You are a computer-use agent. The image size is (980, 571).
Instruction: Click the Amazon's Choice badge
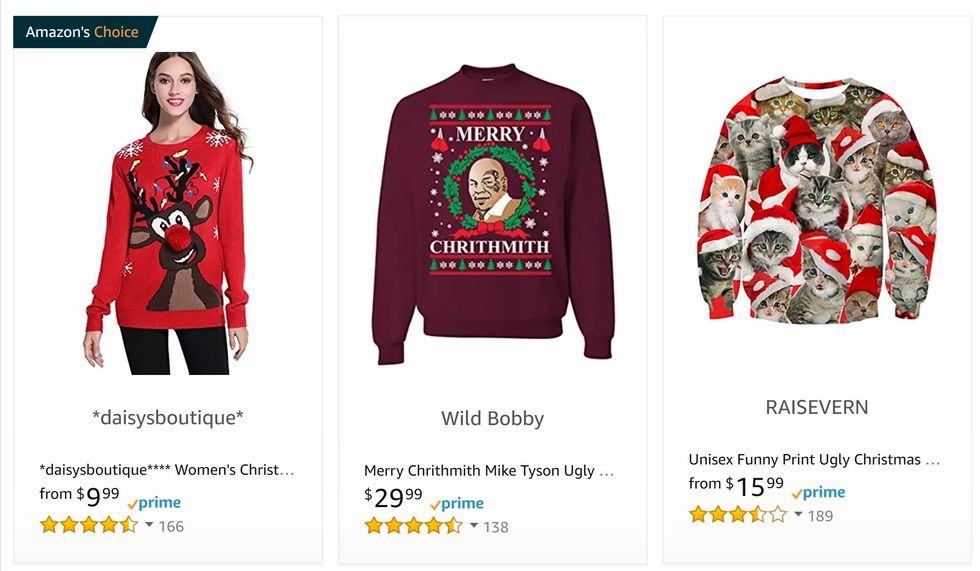[x=83, y=32]
